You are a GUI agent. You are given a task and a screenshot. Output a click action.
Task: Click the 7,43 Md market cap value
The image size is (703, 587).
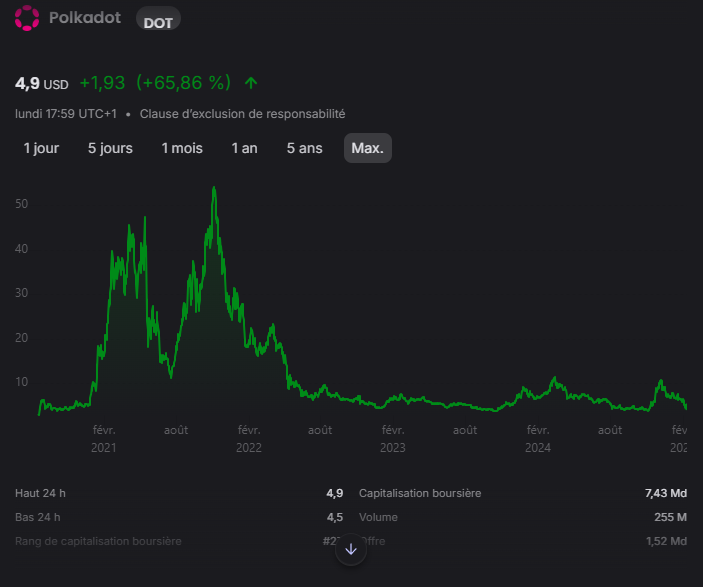pos(666,493)
